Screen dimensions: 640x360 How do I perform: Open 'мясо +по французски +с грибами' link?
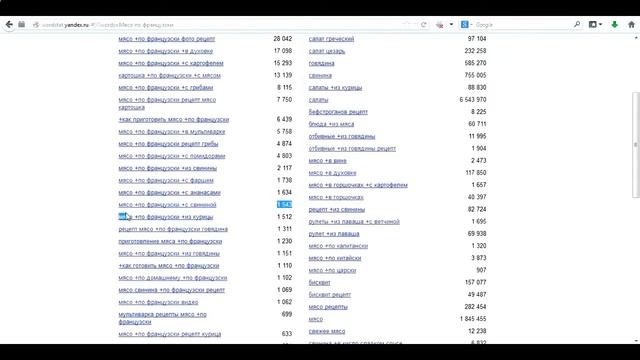coord(166,88)
